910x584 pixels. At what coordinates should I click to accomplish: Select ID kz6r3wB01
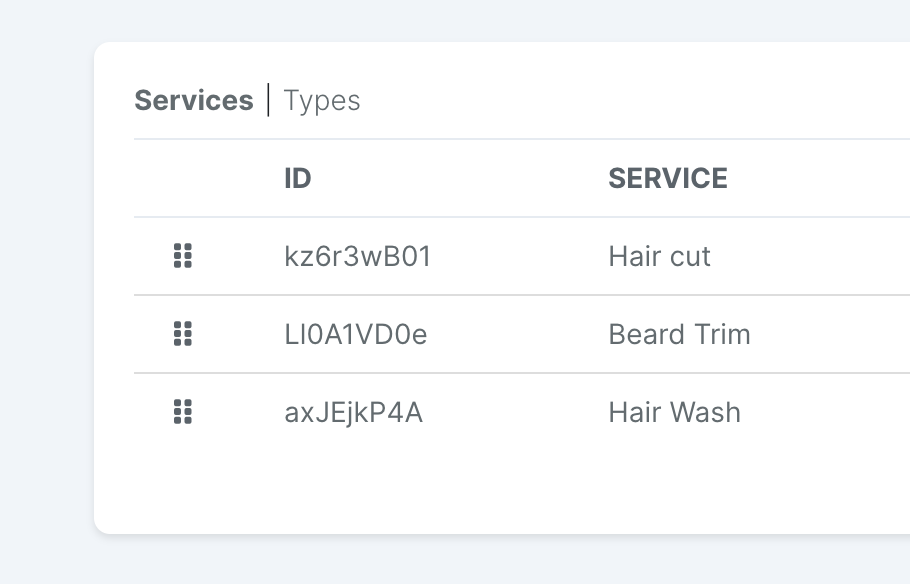tap(358, 256)
